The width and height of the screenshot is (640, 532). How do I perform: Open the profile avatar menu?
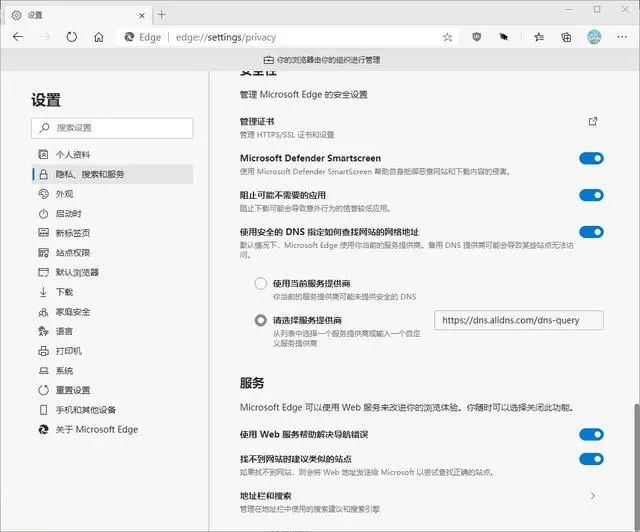click(594, 37)
